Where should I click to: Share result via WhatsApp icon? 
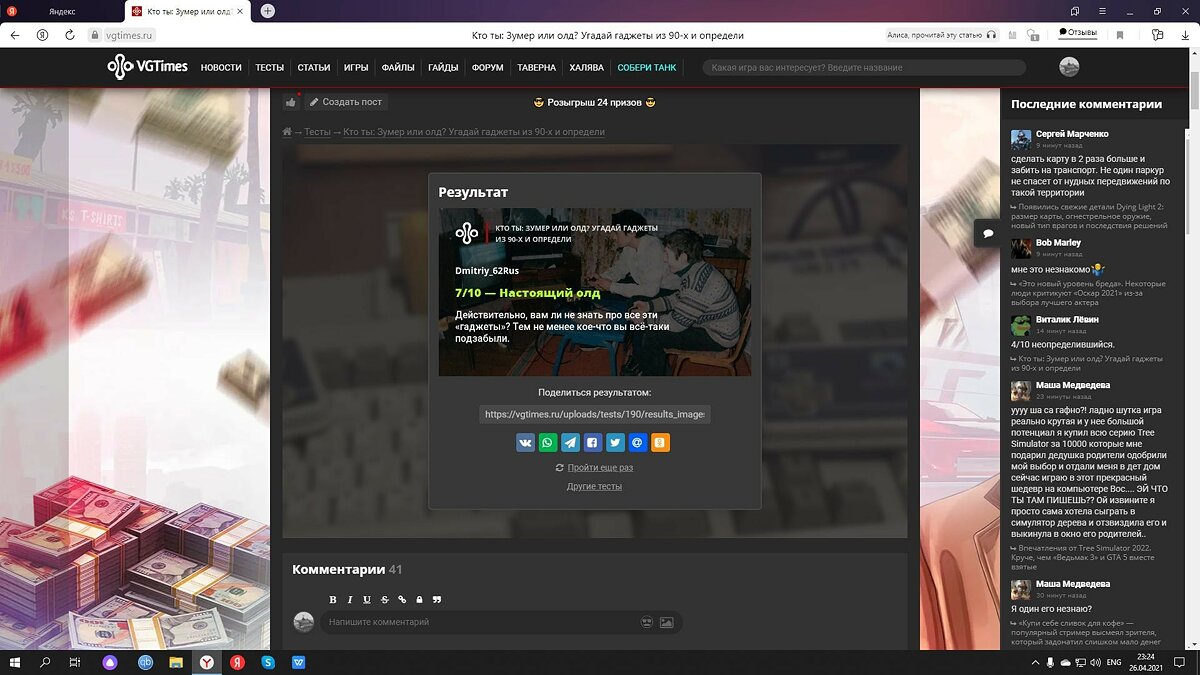tap(548, 442)
